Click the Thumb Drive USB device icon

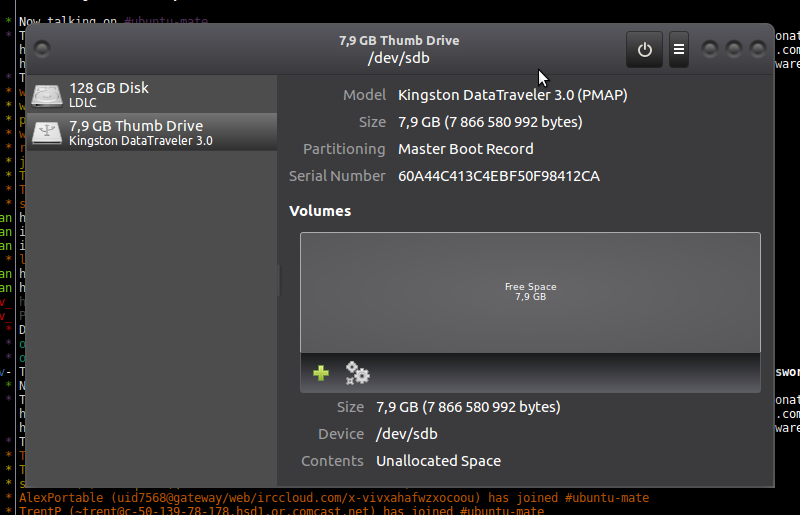point(47,133)
